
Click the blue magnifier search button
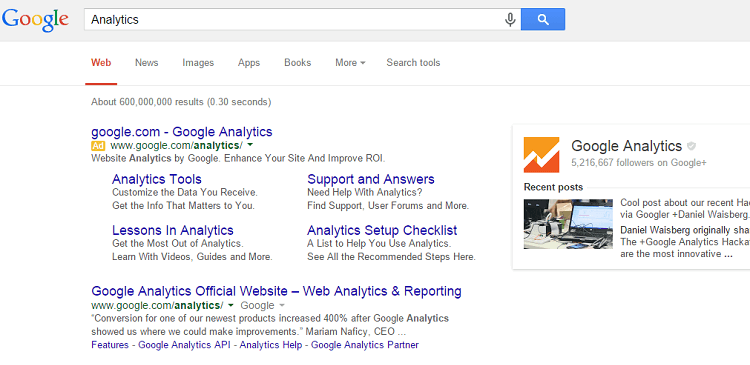tap(543, 19)
